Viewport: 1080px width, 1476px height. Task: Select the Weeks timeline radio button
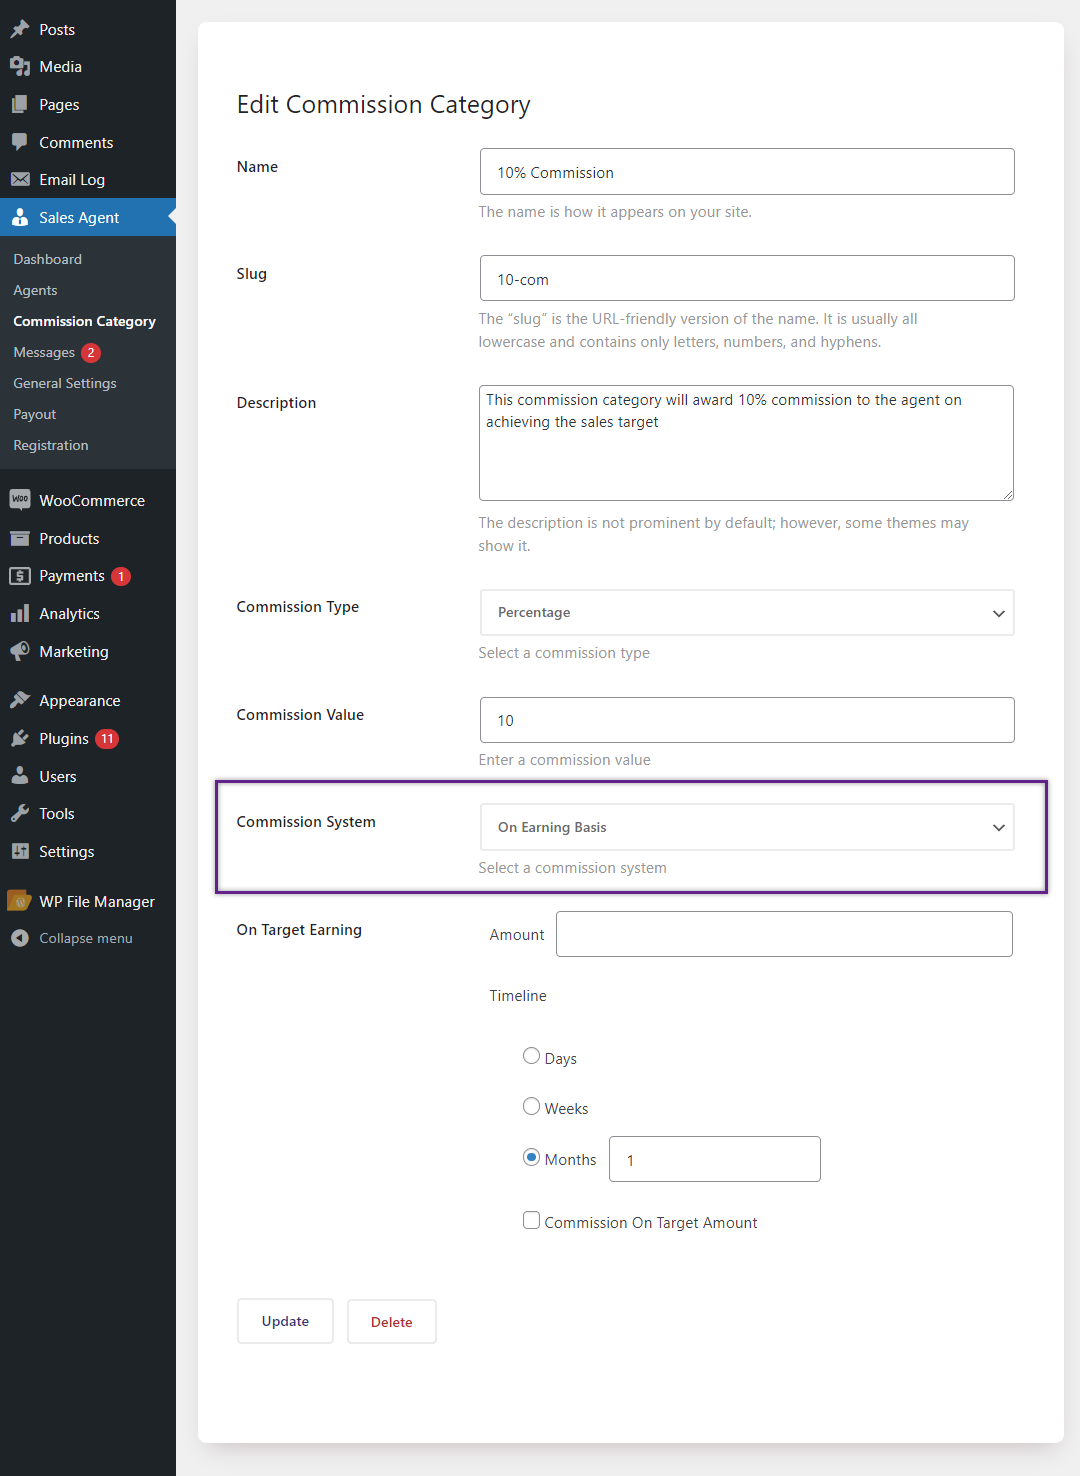(x=532, y=1106)
